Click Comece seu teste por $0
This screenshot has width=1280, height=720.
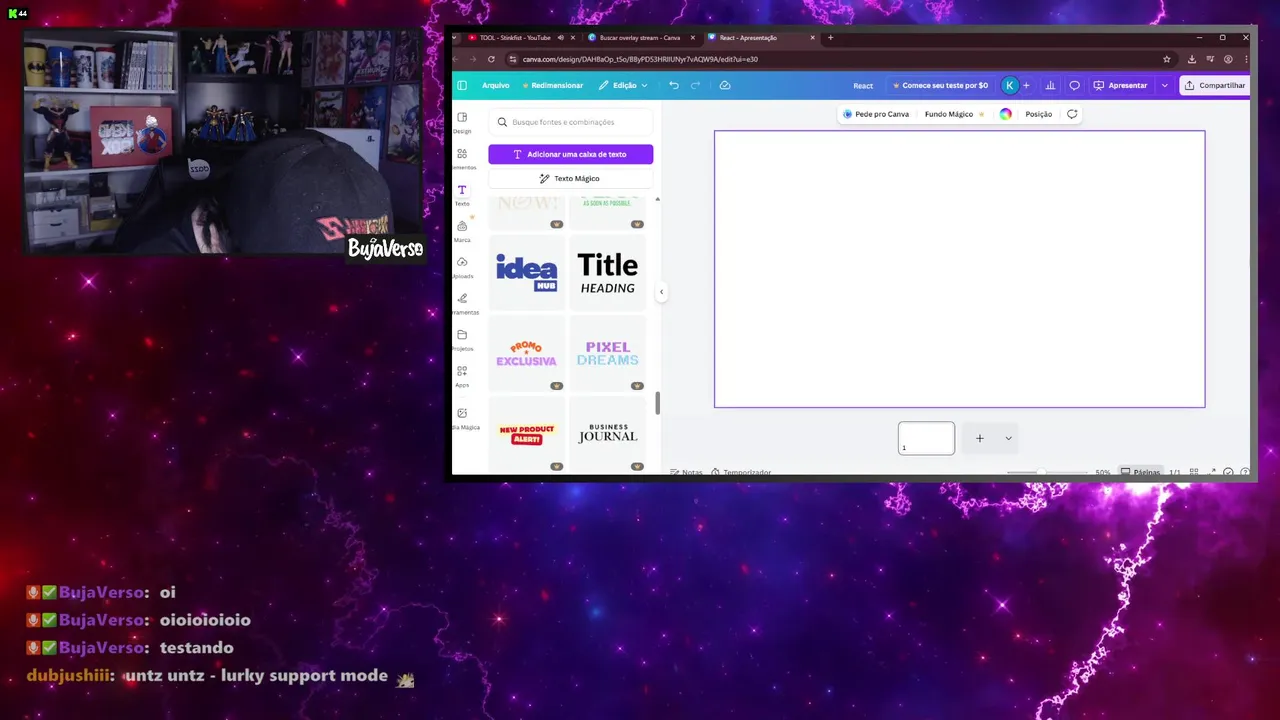[x=940, y=85]
